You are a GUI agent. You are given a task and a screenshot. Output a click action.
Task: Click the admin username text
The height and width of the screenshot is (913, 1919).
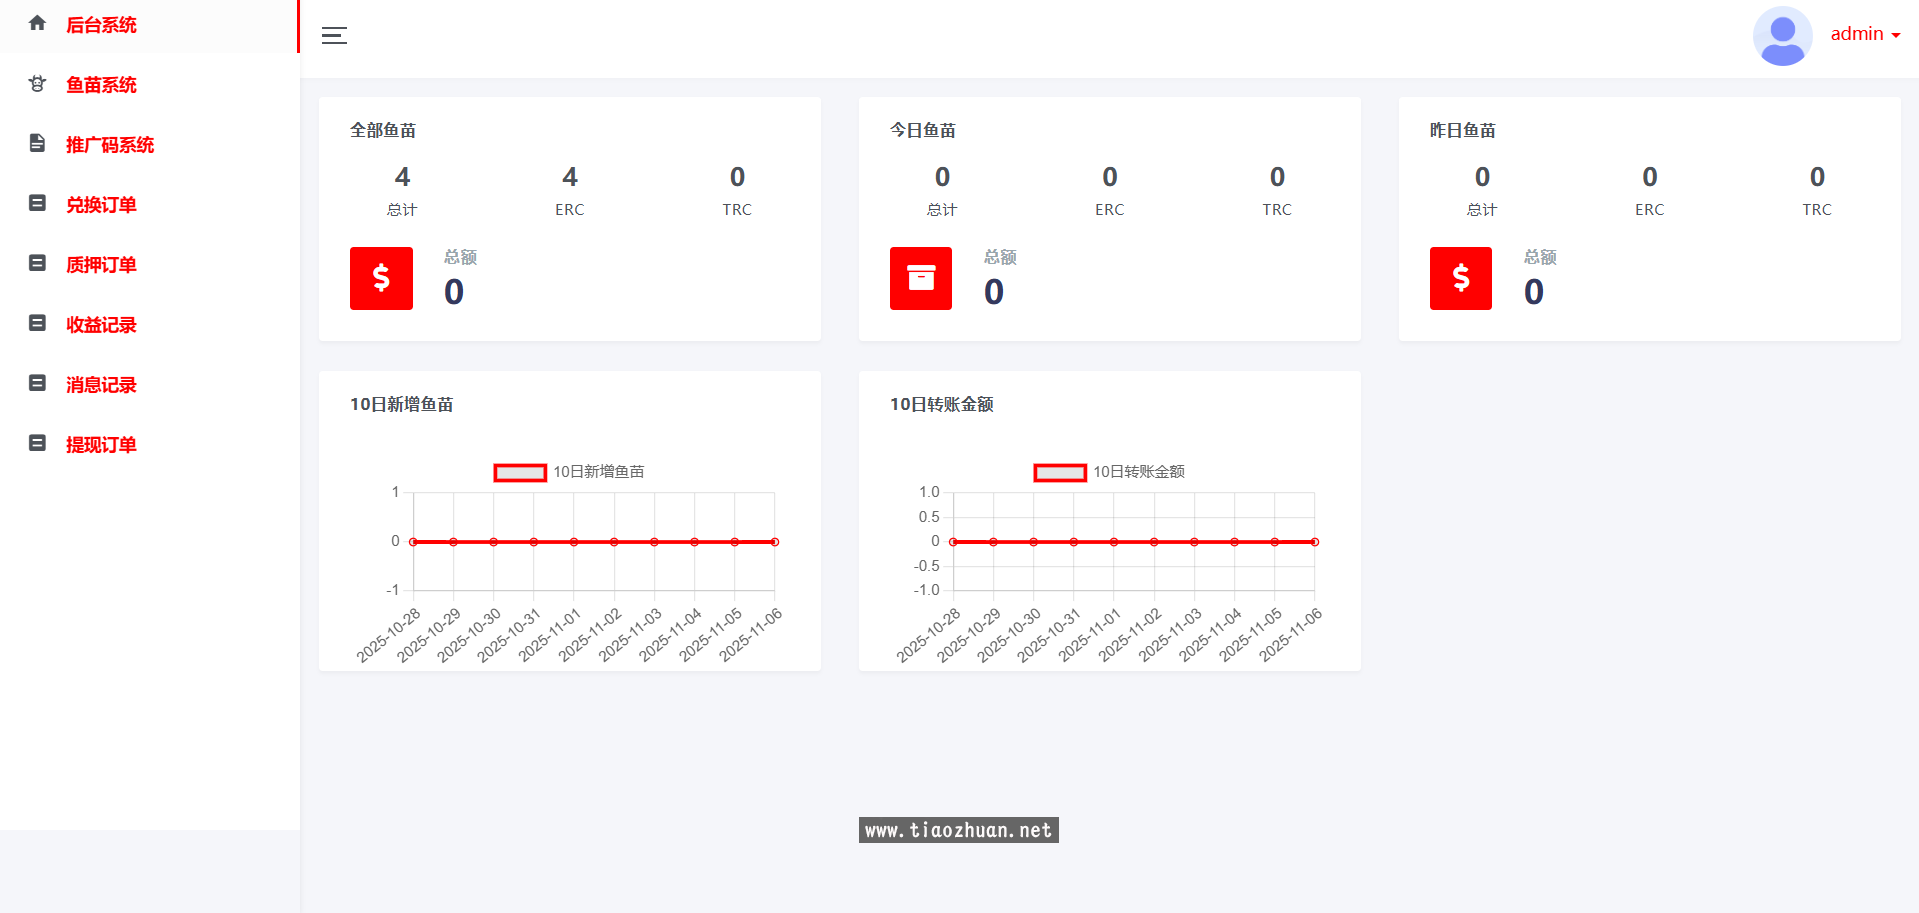tap(1856, 34)
